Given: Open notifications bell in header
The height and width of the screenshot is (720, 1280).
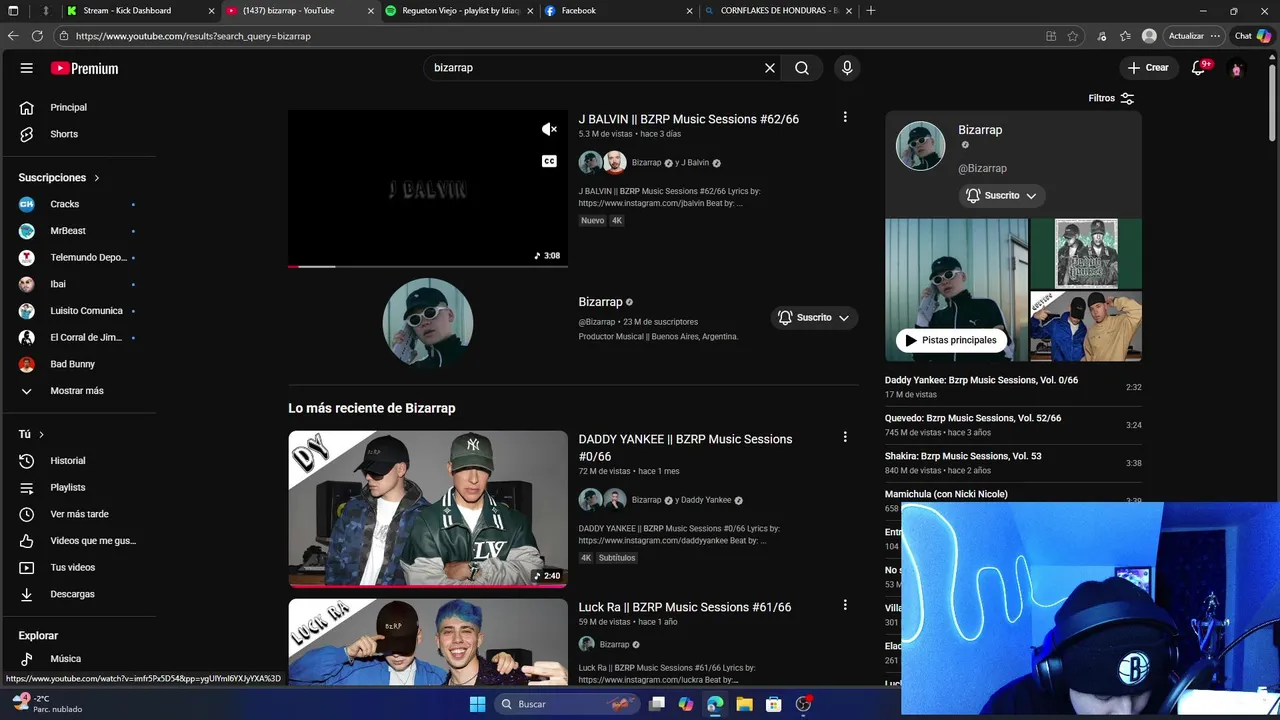Looking at the screenshot, I should [x=1199, y=68].
